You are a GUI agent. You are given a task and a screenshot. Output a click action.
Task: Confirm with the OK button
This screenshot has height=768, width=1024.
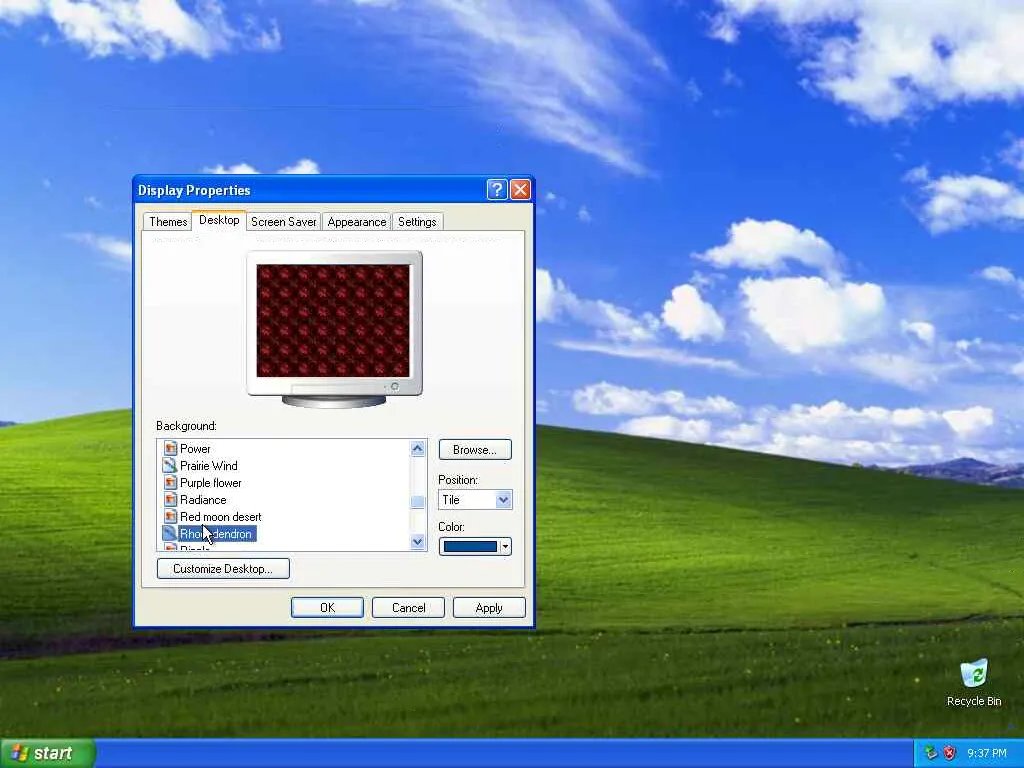coord(327,608)
